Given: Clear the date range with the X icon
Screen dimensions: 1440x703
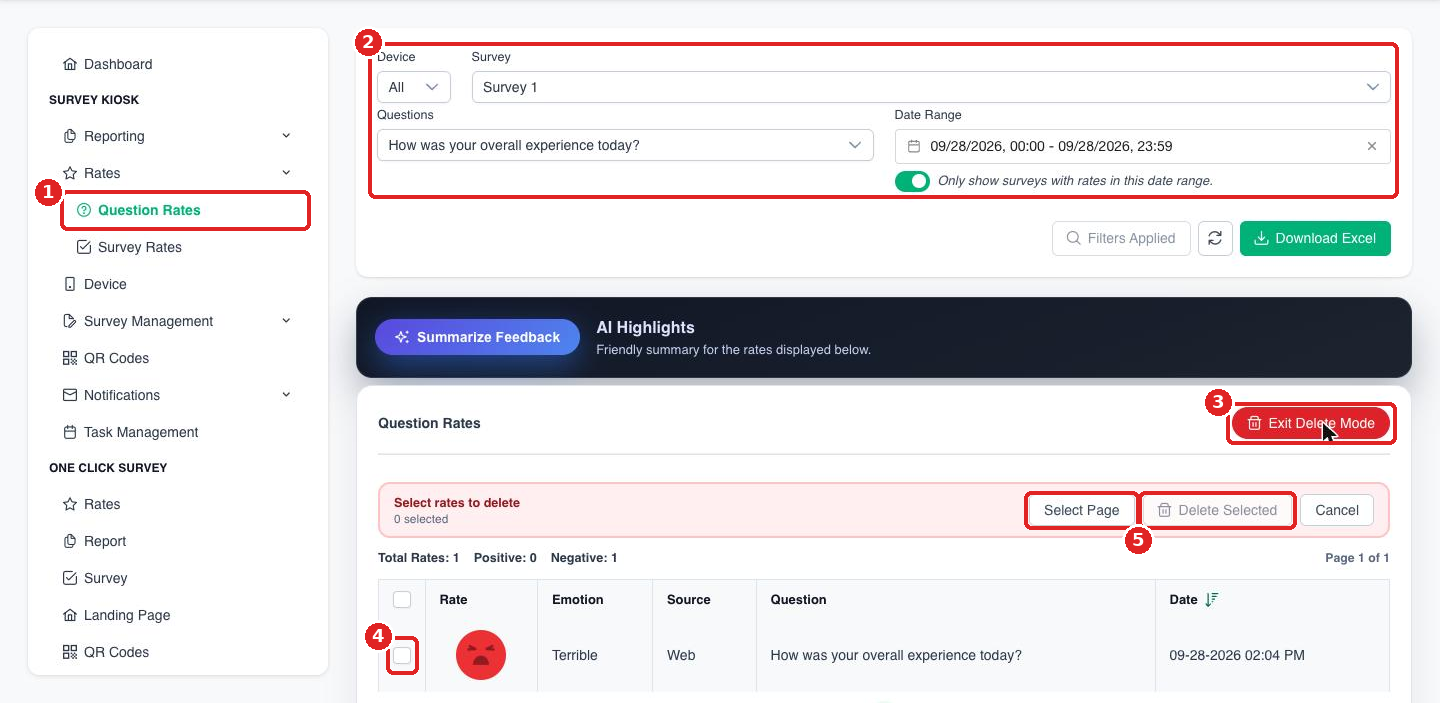Looking at the screenshot, I should click(1372, 146).
